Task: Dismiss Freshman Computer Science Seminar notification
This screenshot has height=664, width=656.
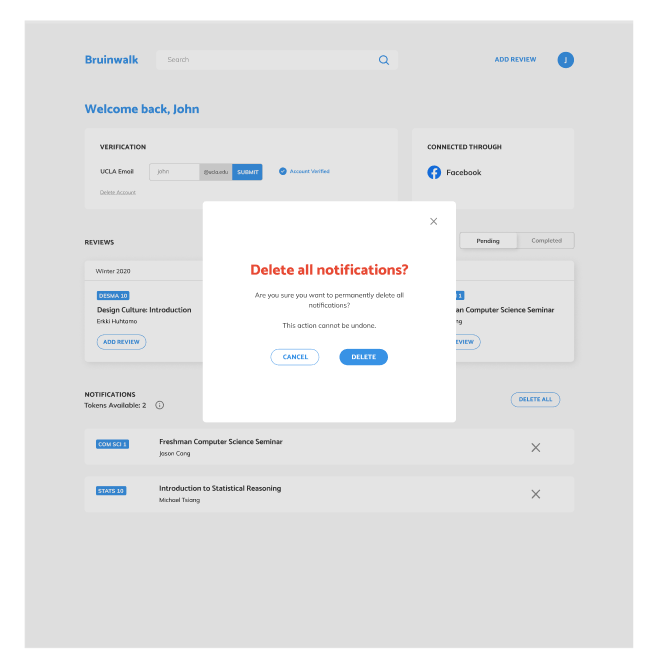Action: 535,447
